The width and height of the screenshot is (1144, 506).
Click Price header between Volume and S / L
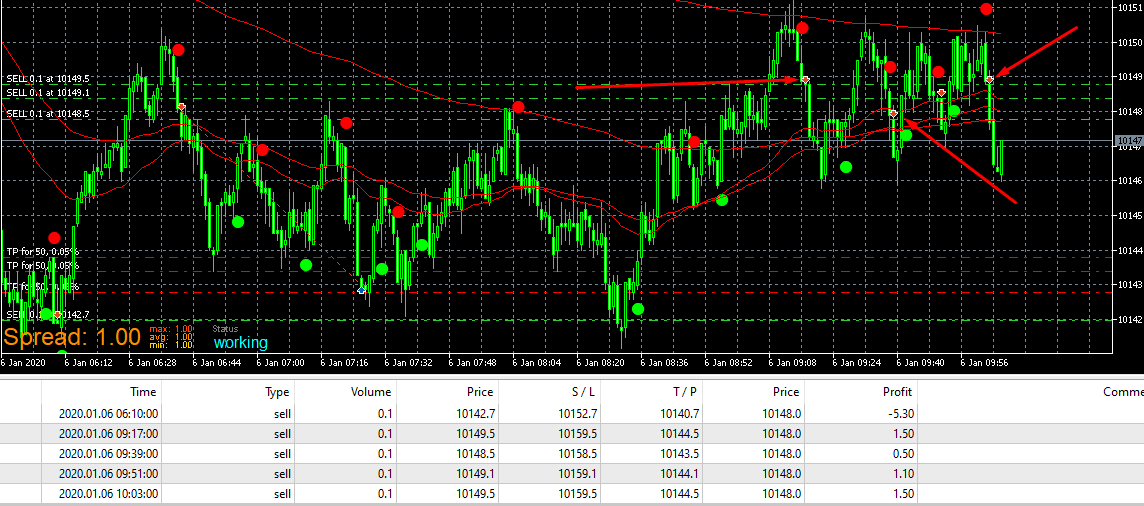point(480,392)
